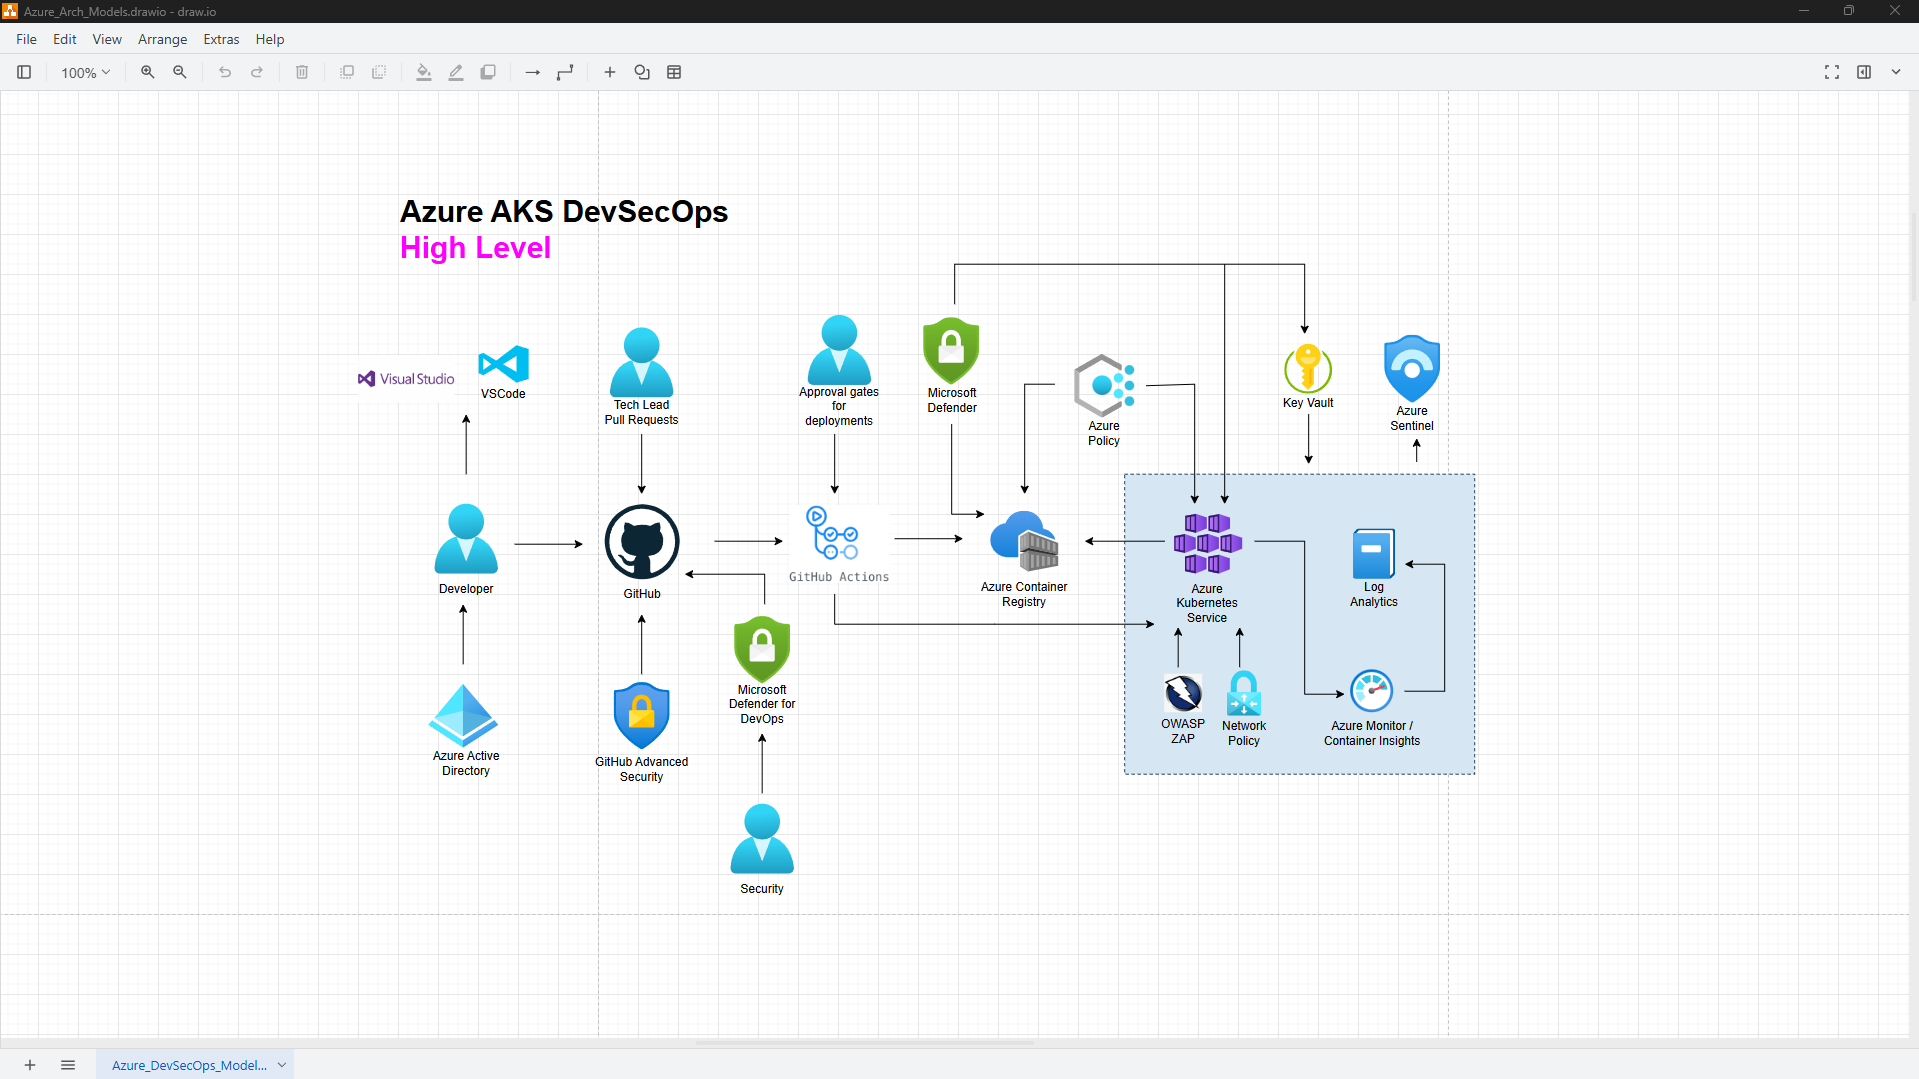Select the Azure Monitor Container Insights icon
Viewport: 1919px width, 1079px height.
1372,691
